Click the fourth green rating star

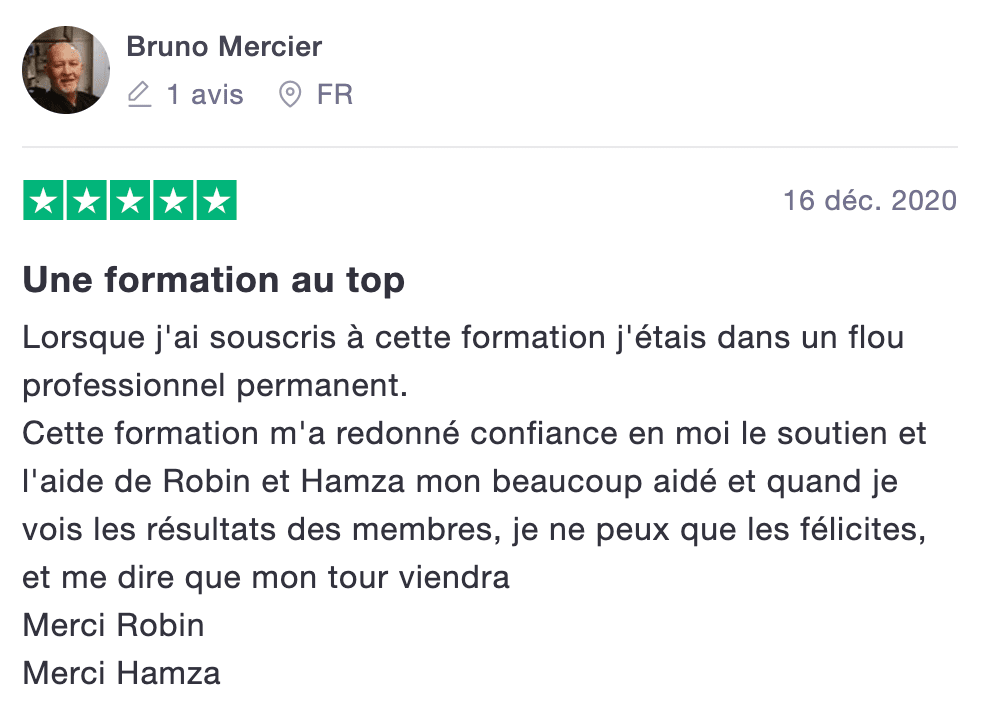point(172,200)
